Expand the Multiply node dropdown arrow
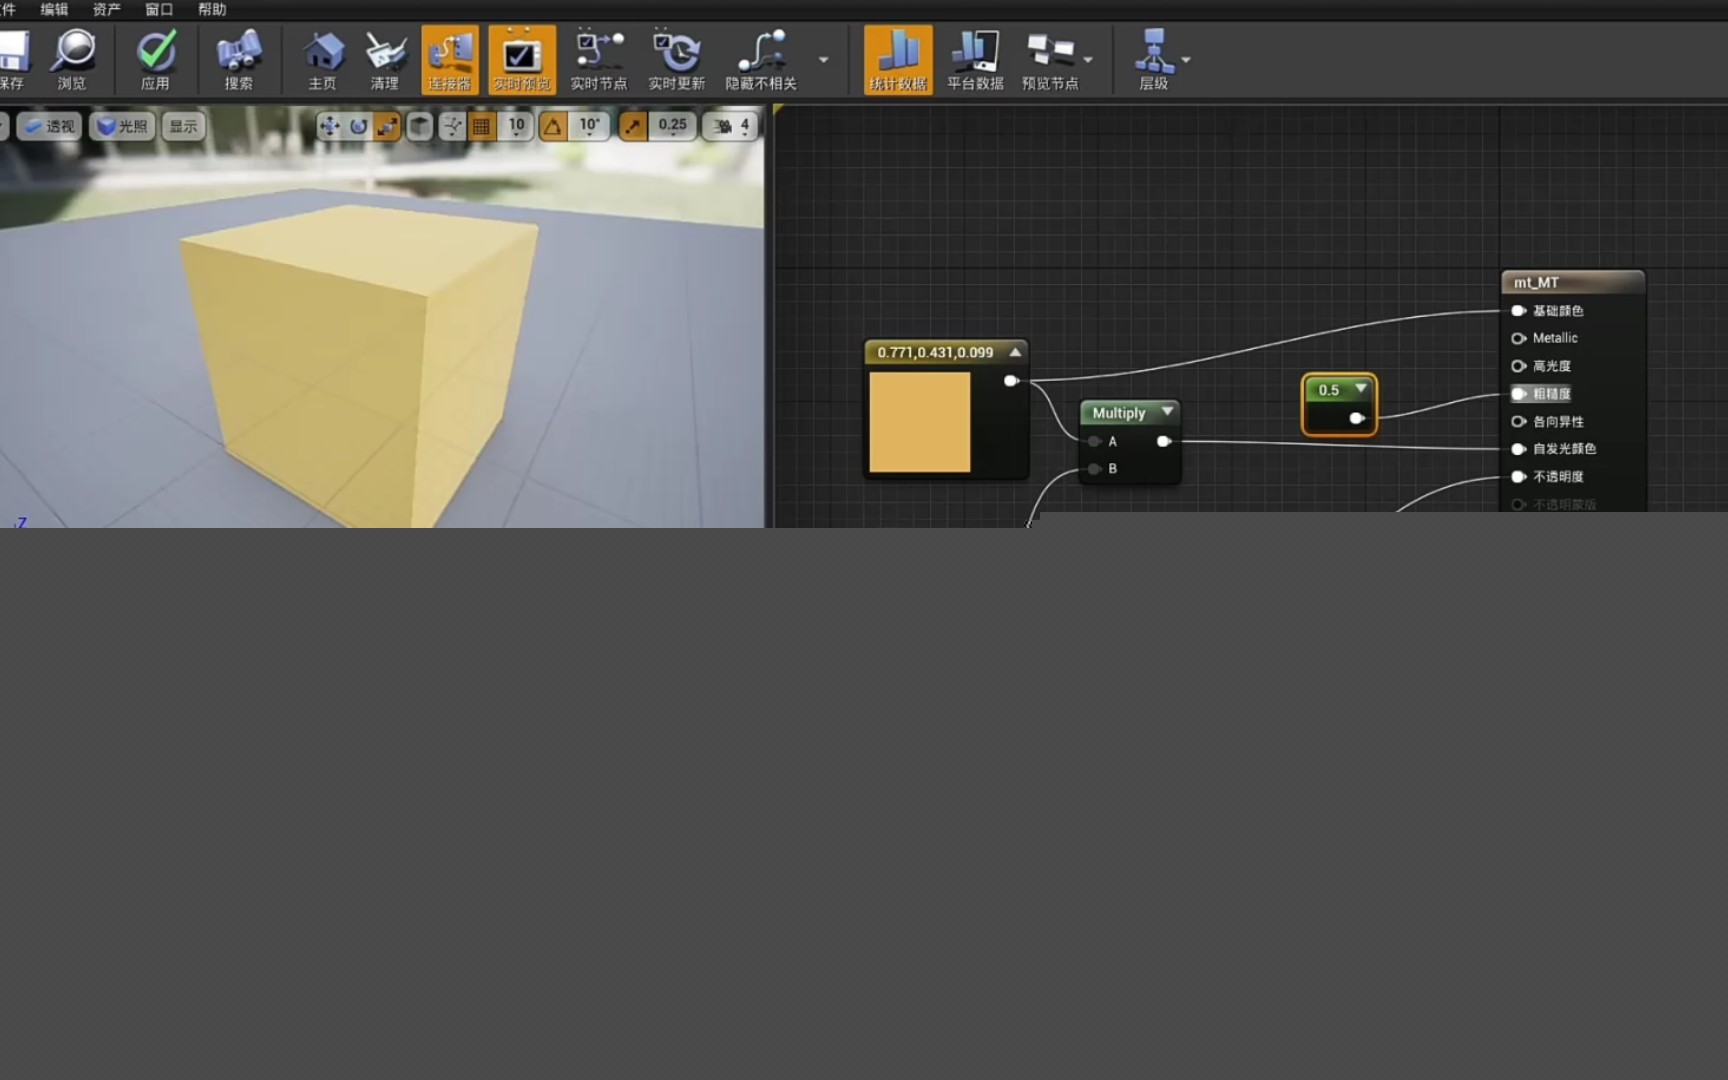 [1167, 412]
